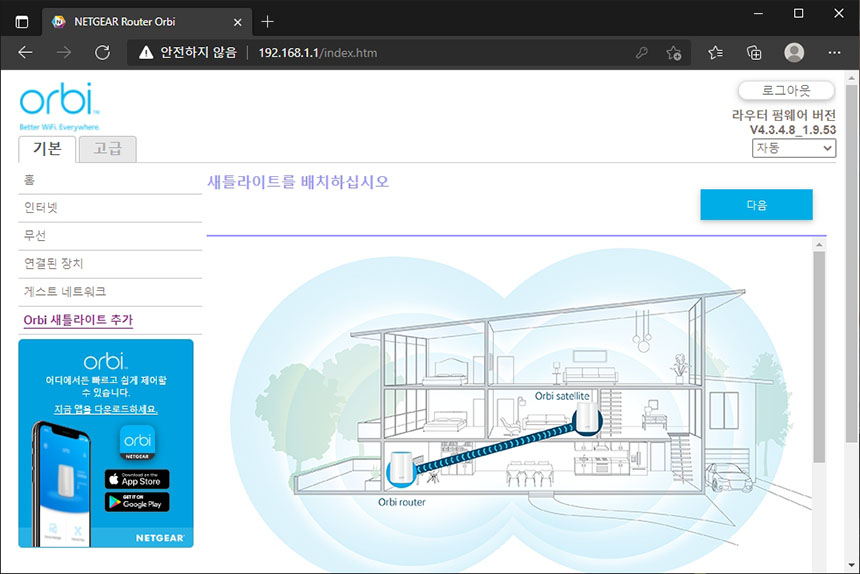This screenshot has width=860, height=574.
Task: Click the forward navigation arrow
Action: 64,53
